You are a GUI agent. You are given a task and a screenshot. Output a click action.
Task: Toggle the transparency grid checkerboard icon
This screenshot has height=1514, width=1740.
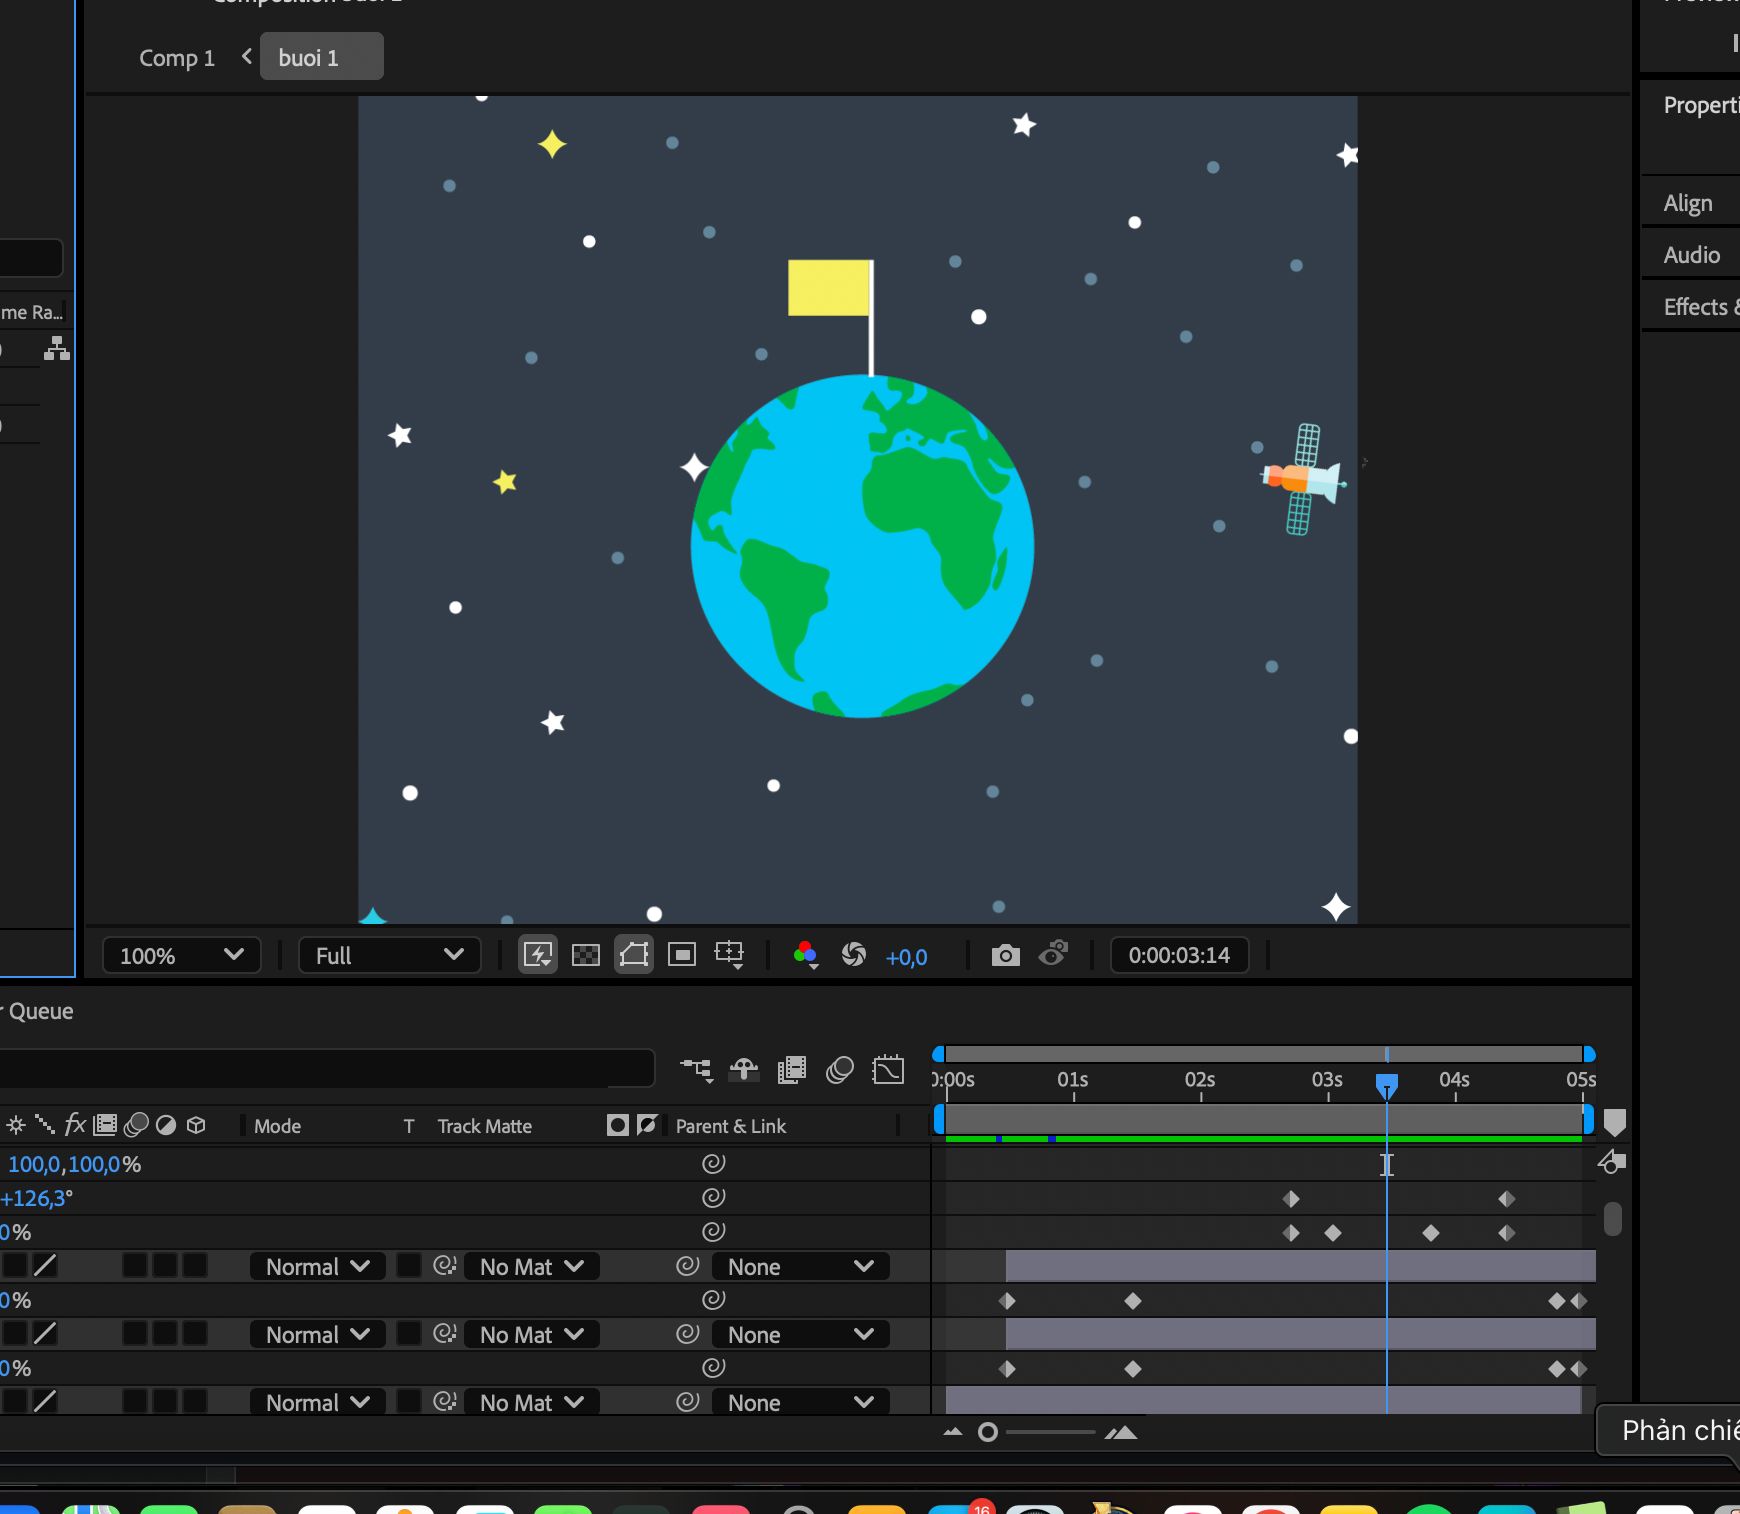586,955
